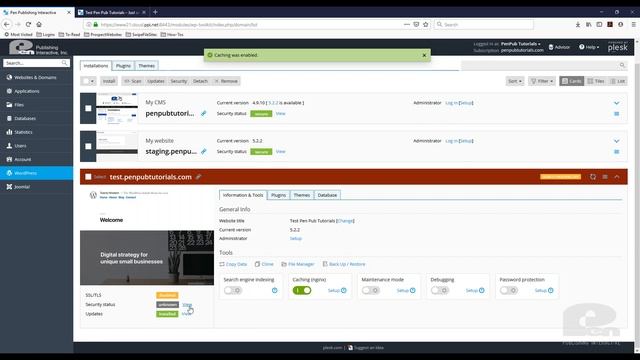Open PenPub Tutorials user dropdown
The width and height of the screenshot is (640, 360).
click(520, 44)
